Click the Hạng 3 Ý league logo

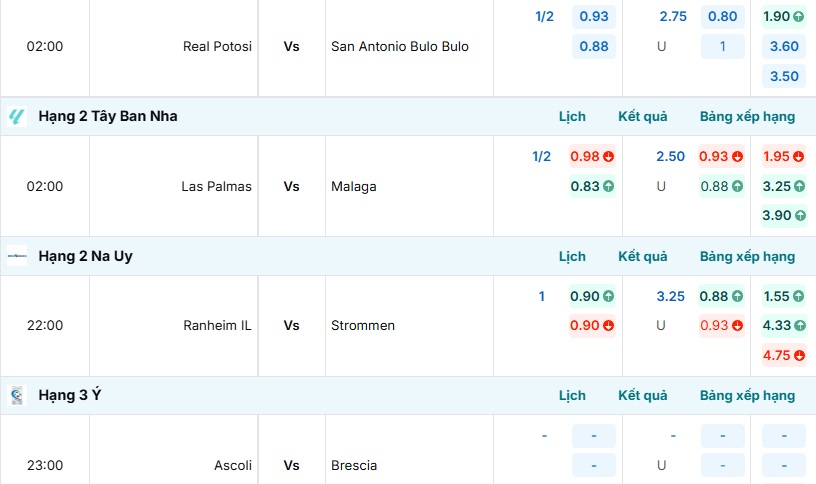coord(17,396)
